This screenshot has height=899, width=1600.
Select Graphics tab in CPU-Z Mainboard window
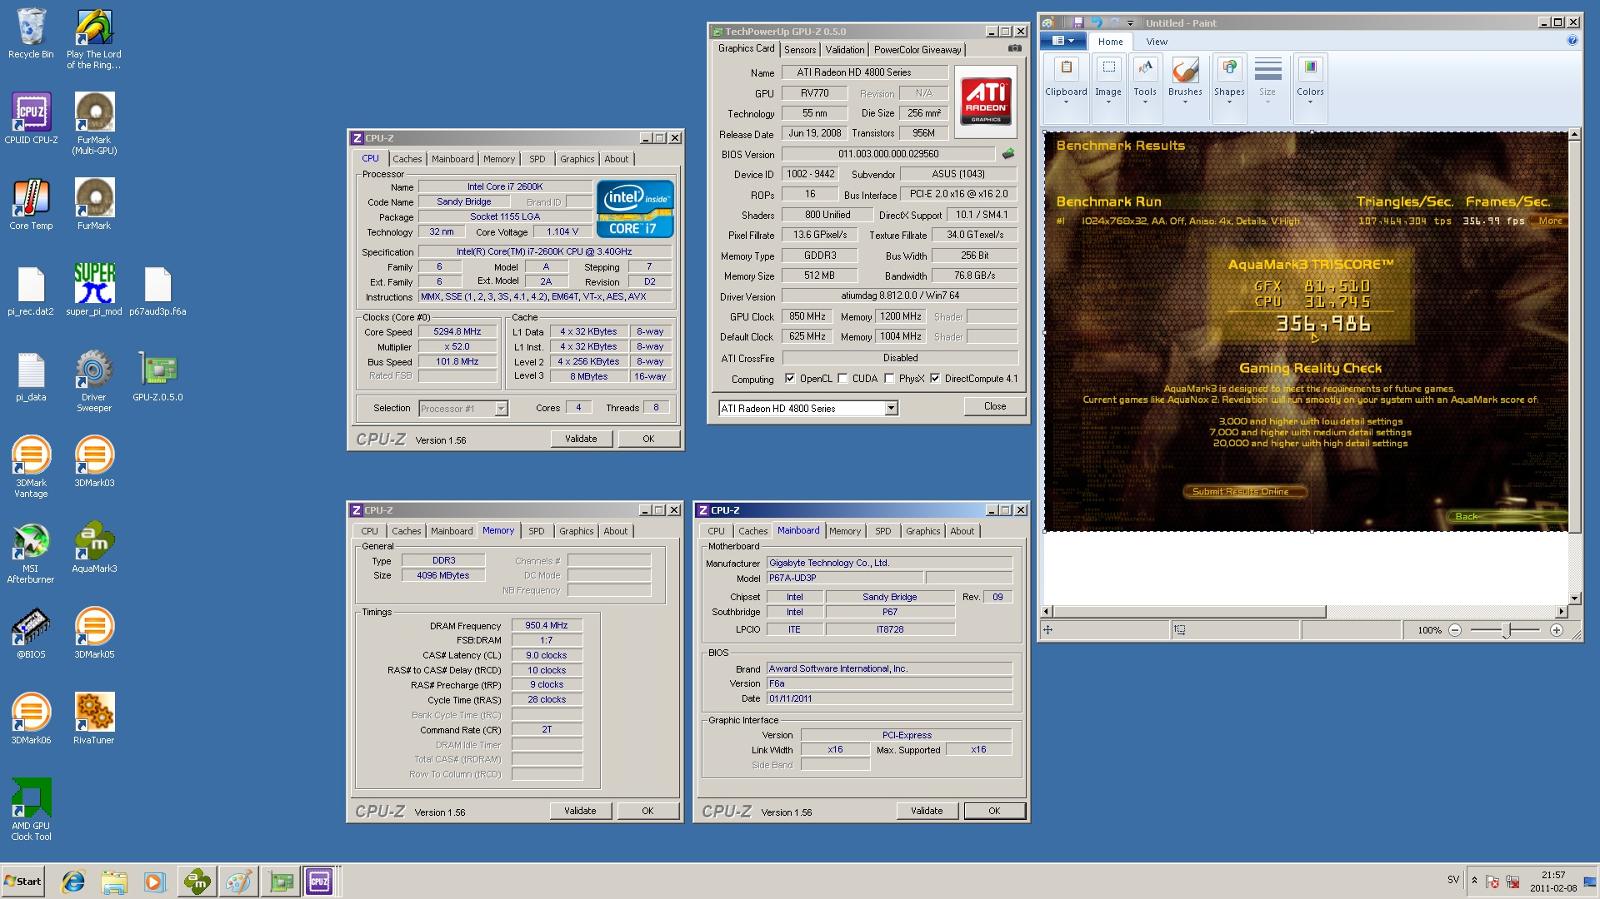[923, 531]
